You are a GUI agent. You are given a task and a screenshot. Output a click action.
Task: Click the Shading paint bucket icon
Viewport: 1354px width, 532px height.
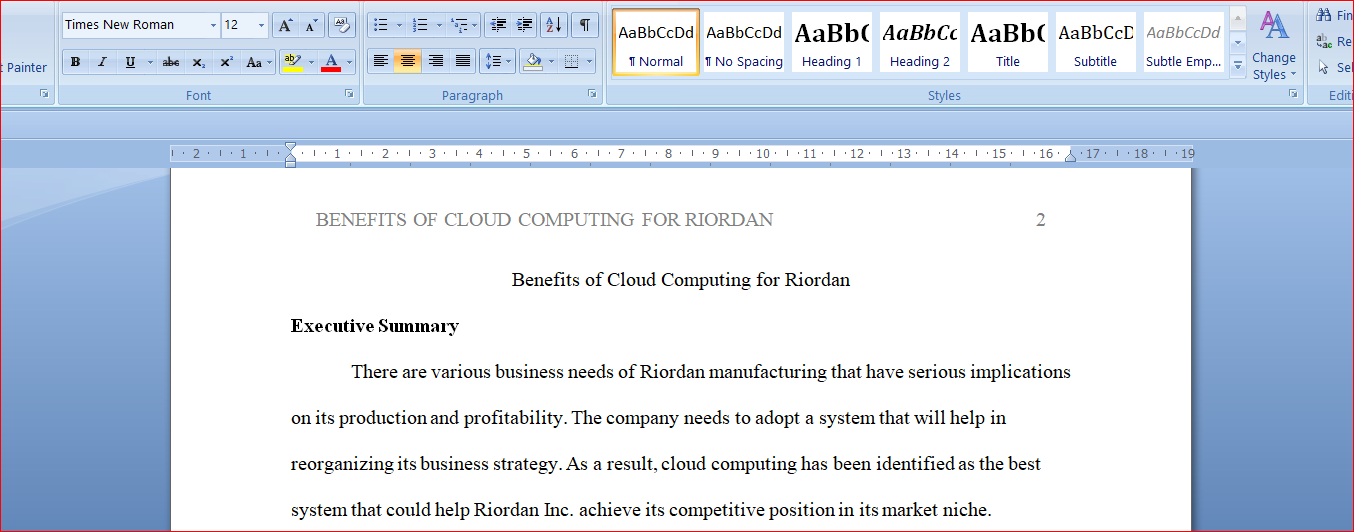point(533,62)
